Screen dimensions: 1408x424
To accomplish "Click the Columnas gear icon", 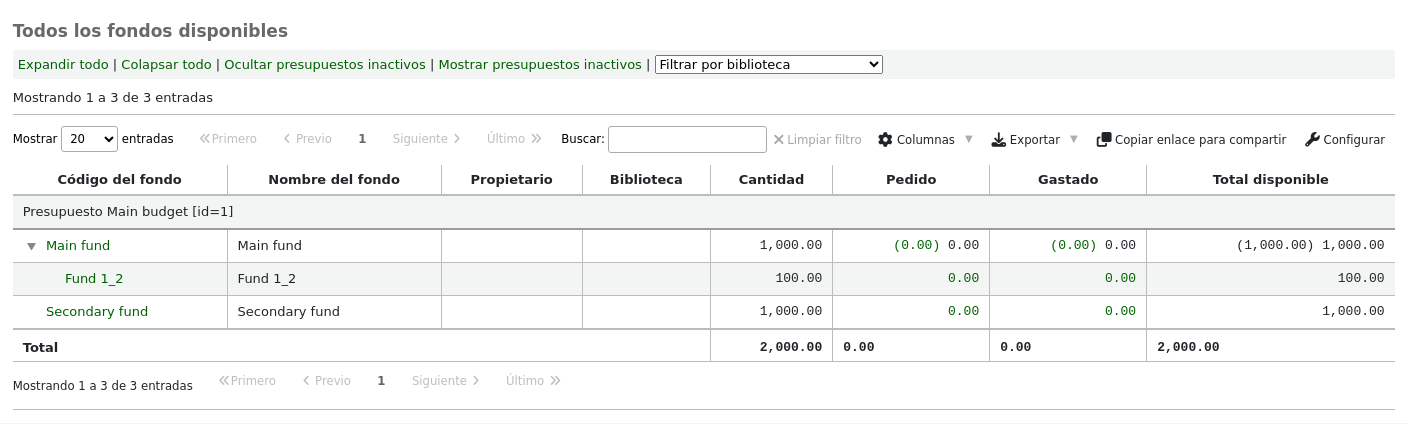I will coord(885,140).
